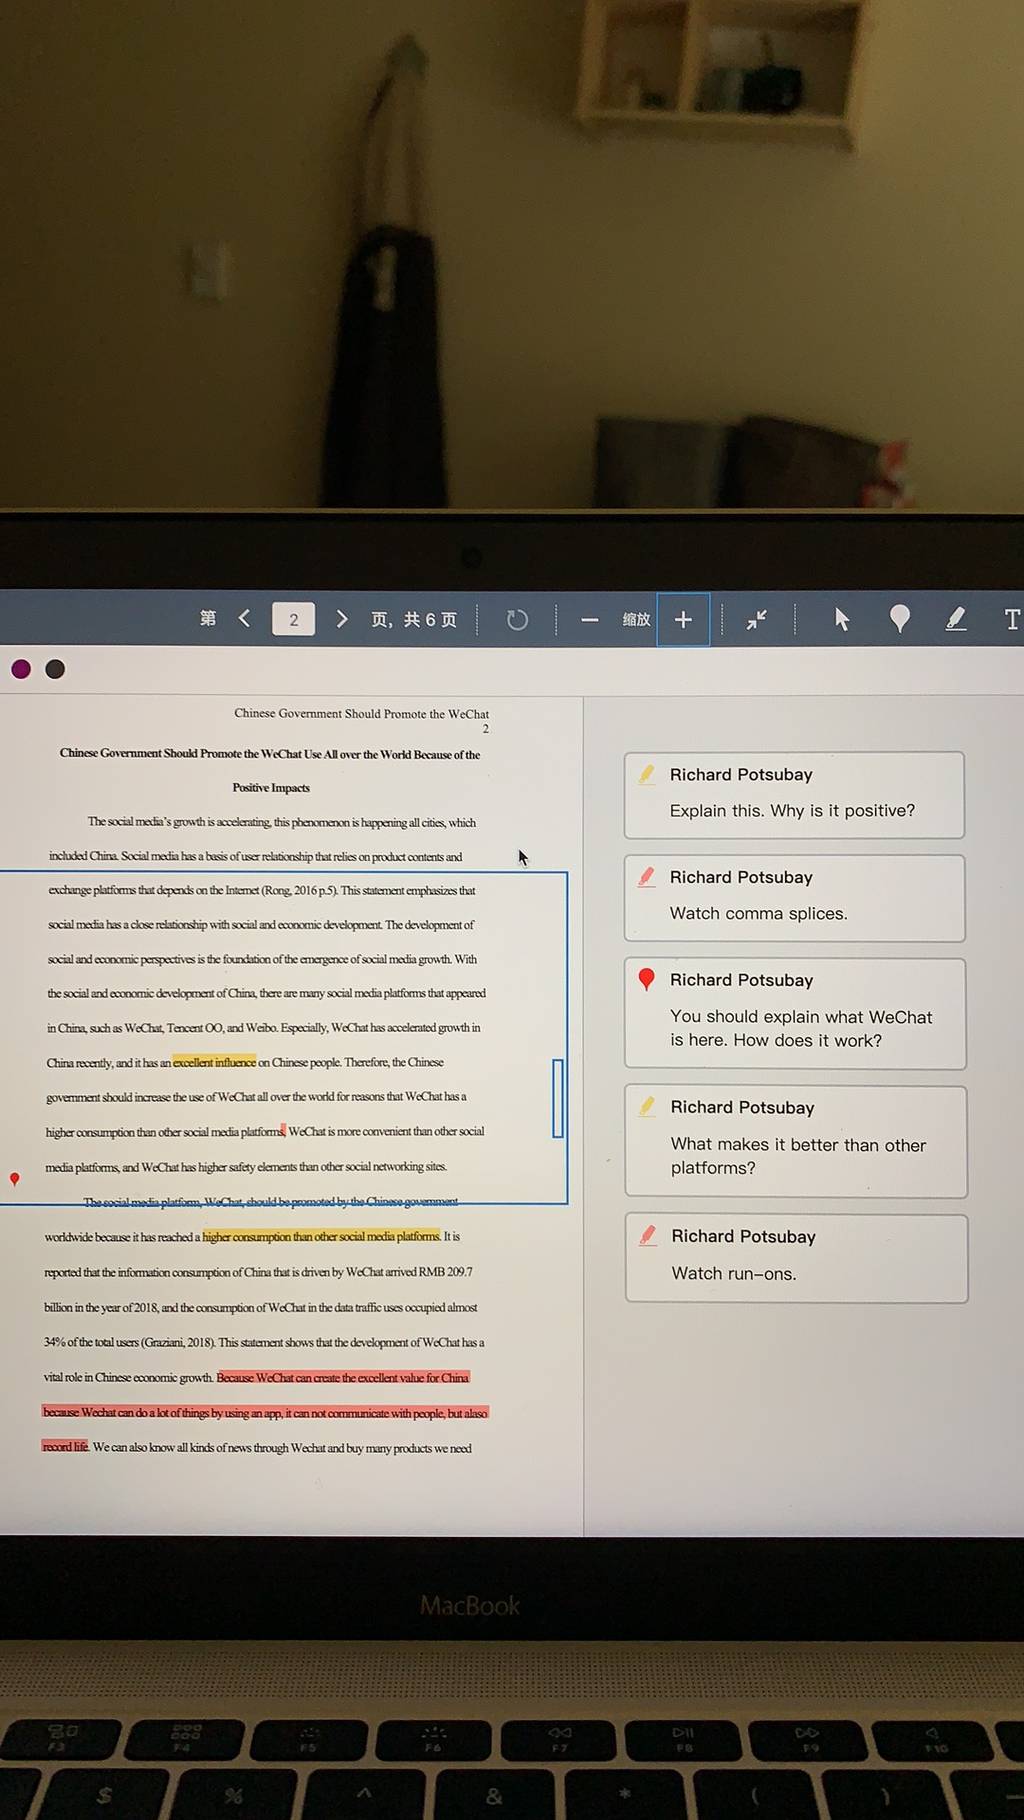Select the highlighter pen tool
The width and height of the screenshot is (1024, 1820).
pyautogui.click(x=956, y=619)
